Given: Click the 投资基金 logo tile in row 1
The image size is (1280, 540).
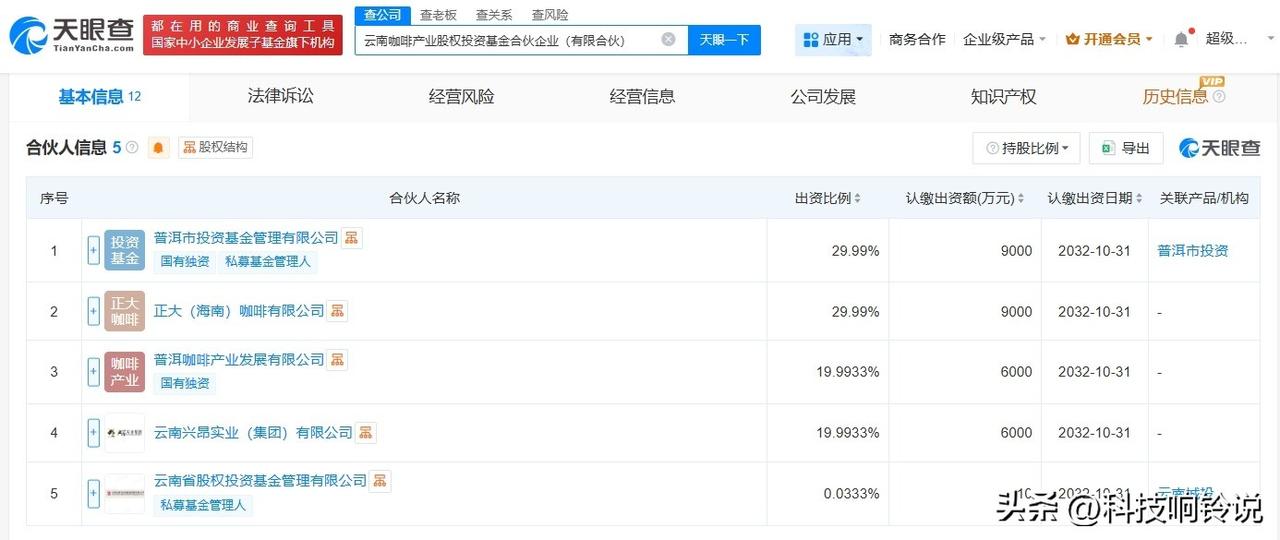Looking at the screenshot, I should [x=124, y=250].
